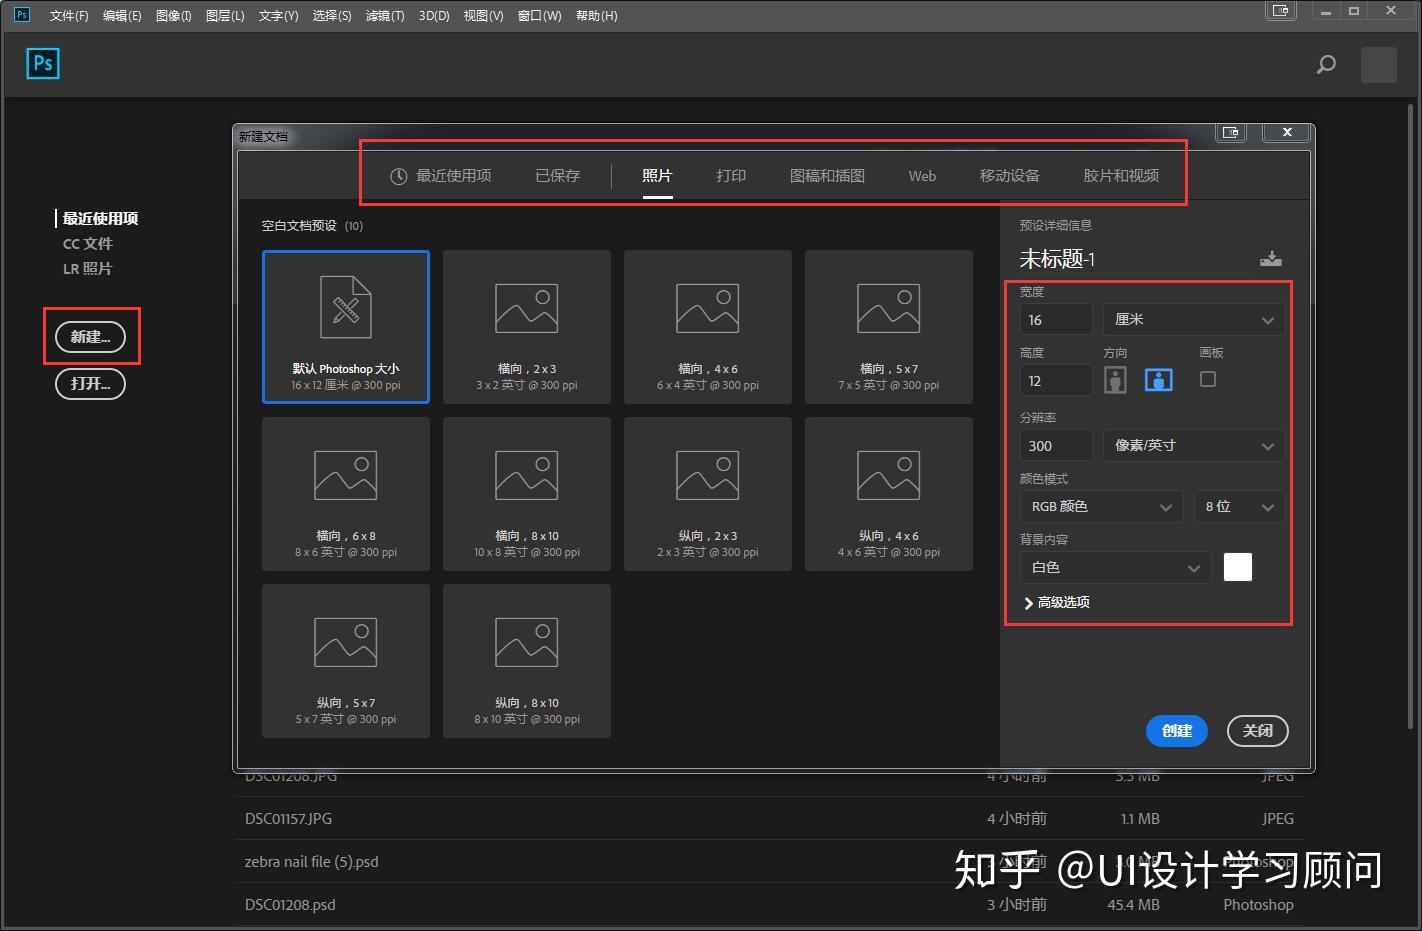The width and height of the screenshot is (1422, 931).
Task: Switch to 移动设备 tab
Action: point(1010,176)
